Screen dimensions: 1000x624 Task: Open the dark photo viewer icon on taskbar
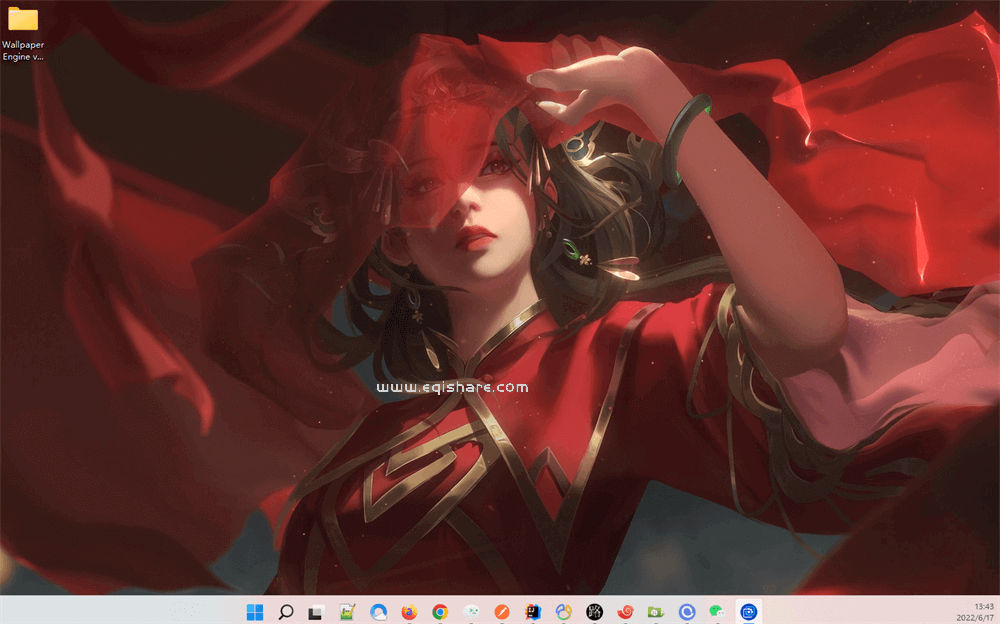point(314,610)
